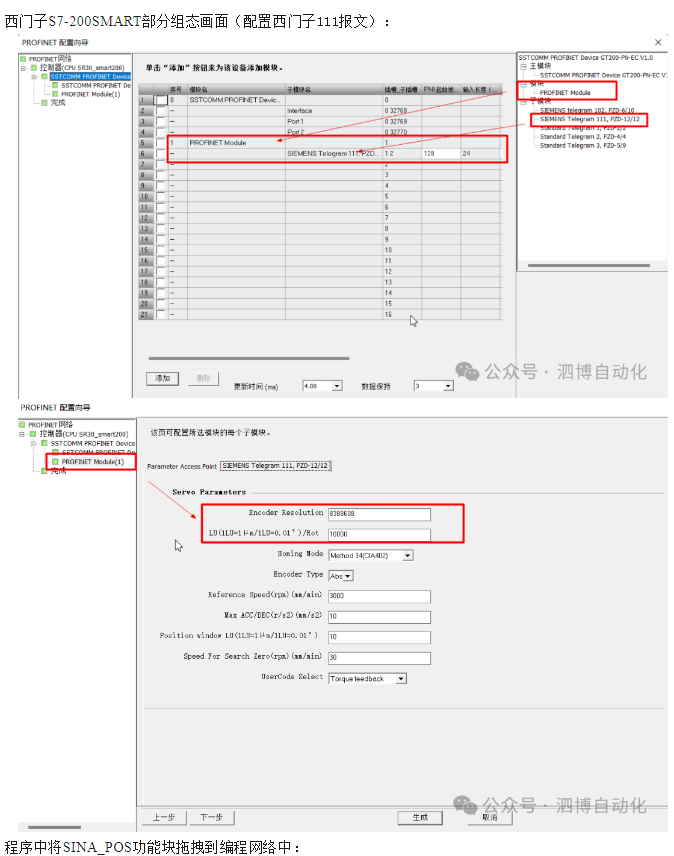Tick checkbox in table row 2 (Interface)
Screen dimensions: 674x856
pyautogui.click(x=160, y=111)
